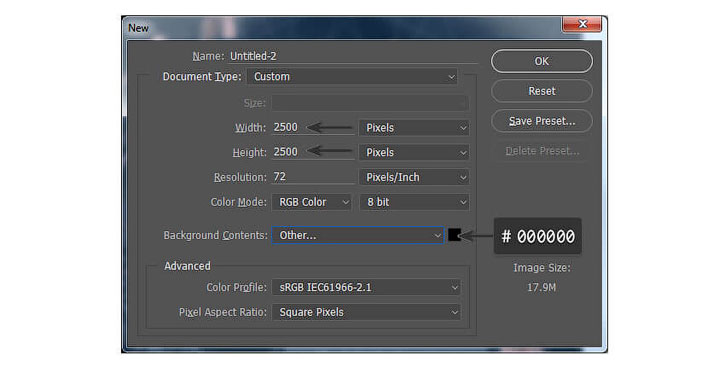
Task: Open the 8 bit depth dropdown
Action: (x=414, y=202)
